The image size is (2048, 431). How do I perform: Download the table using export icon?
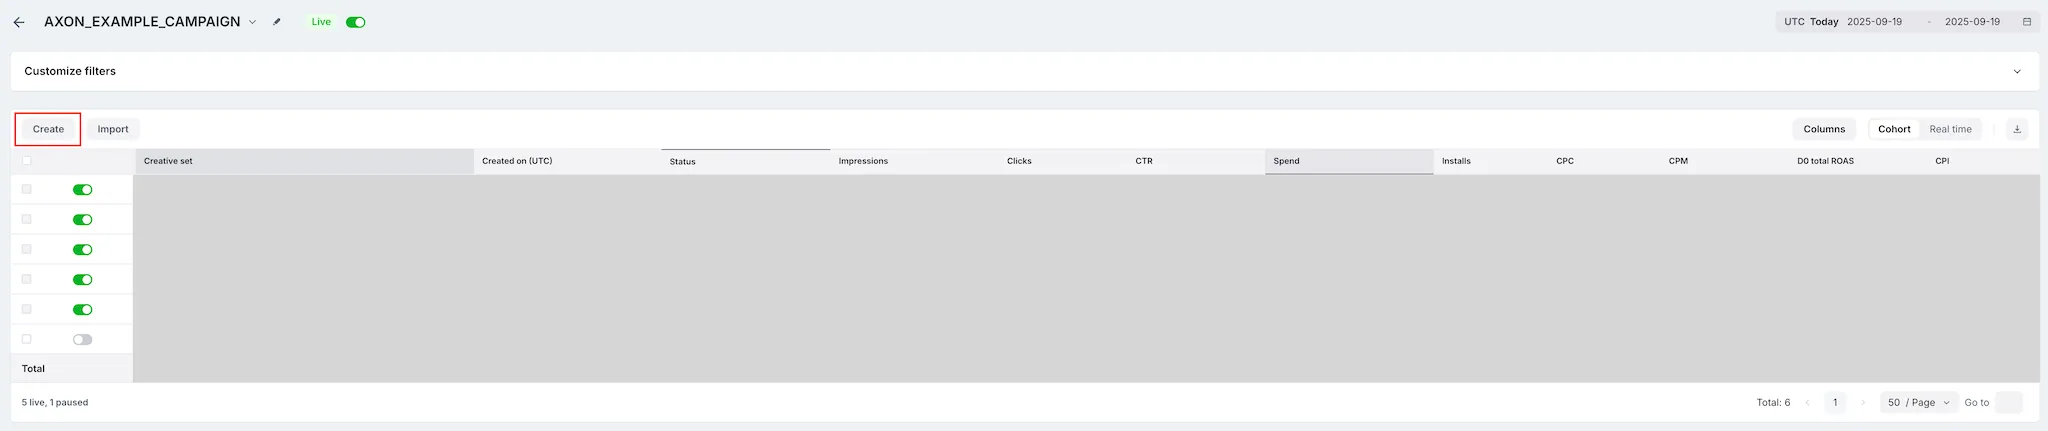pyautogui.click(x=2017, y=129)
